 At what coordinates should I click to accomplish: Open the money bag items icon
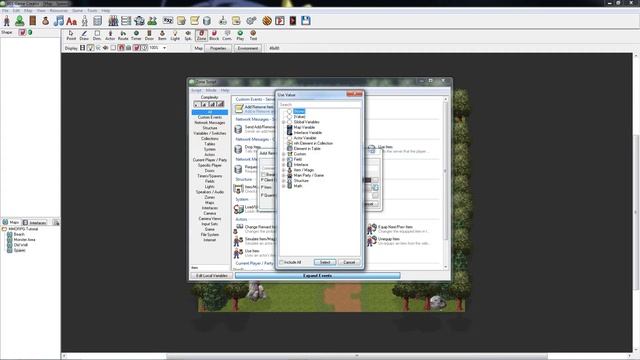(x=46, y=20)
